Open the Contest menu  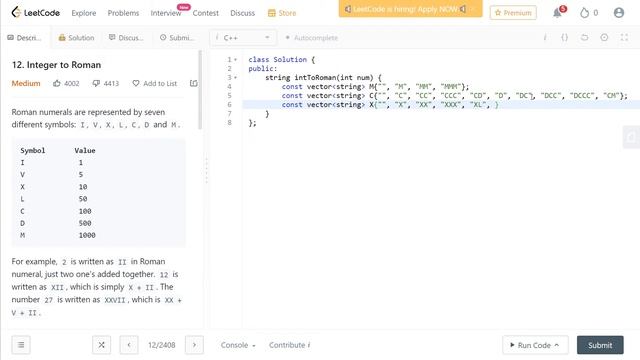point(206,13)
